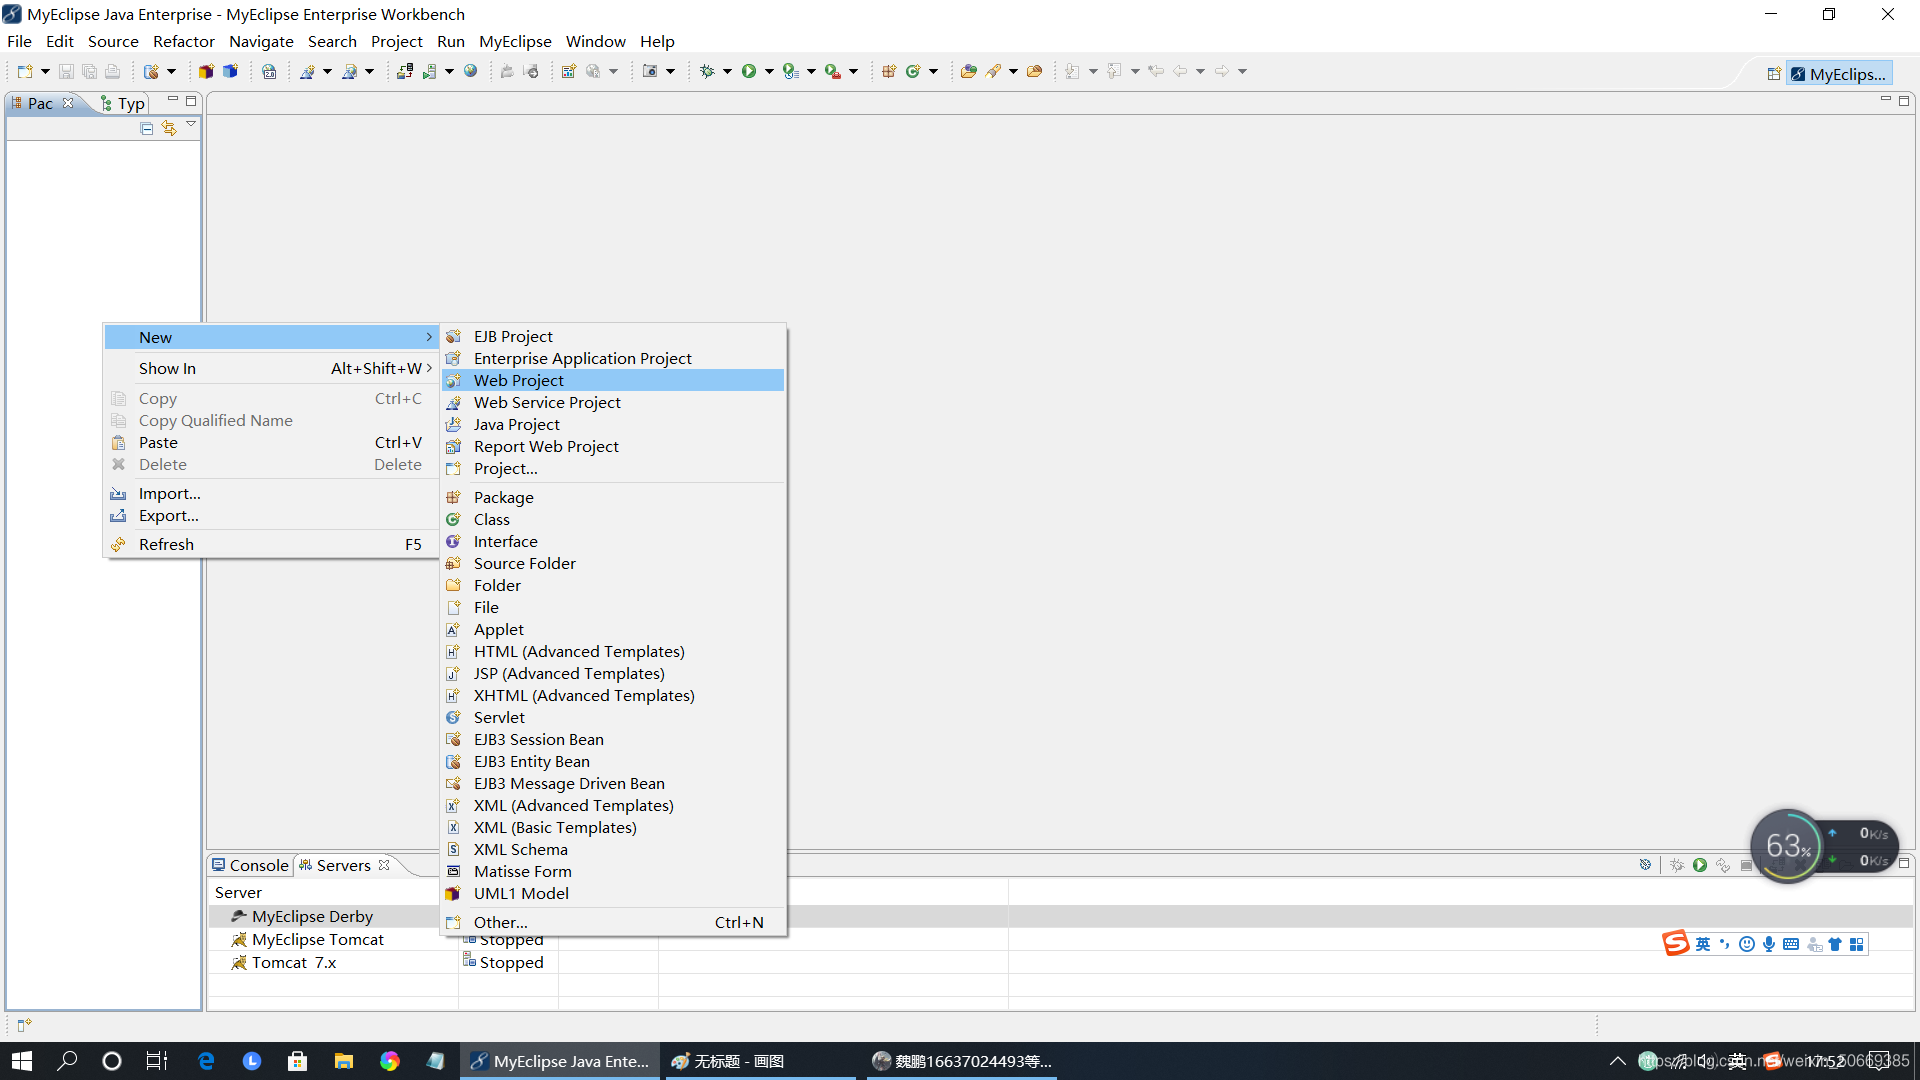Select Web Project in the New submenu
This screenshot has width=1920, height=1080.
(x=613, y=380)
